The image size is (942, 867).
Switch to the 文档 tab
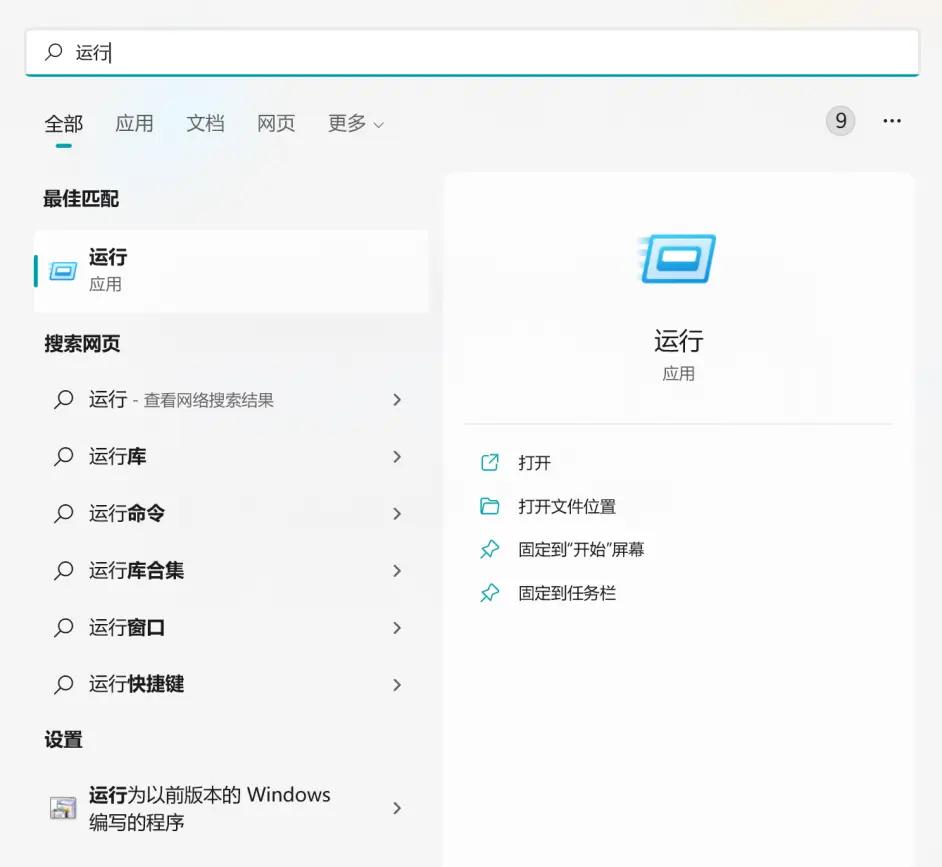pos(205,123)
